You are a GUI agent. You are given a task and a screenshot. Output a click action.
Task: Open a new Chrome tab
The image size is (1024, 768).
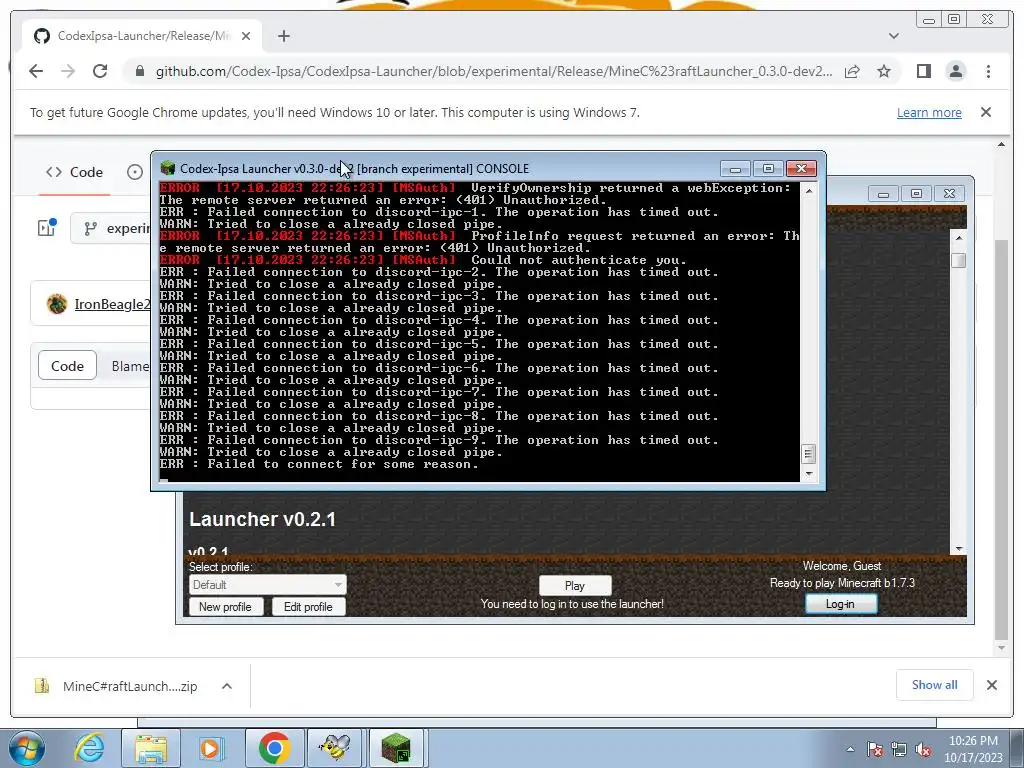283,36
